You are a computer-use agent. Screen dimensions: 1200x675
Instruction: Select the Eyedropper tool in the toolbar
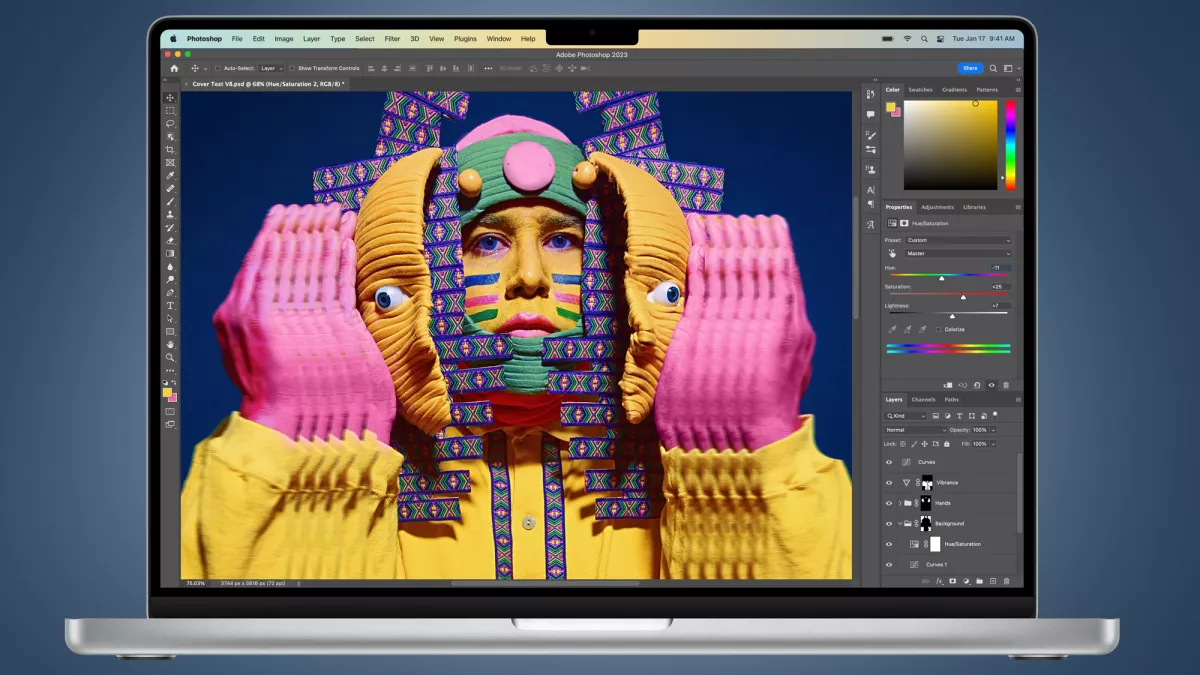click(170, 176)
